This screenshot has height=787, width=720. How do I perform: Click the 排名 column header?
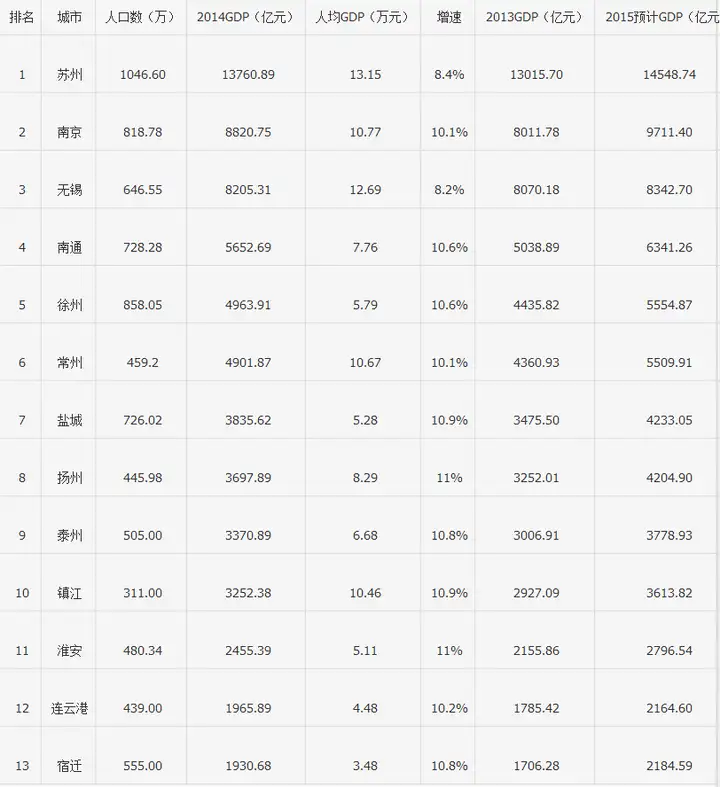click(22, 17)
